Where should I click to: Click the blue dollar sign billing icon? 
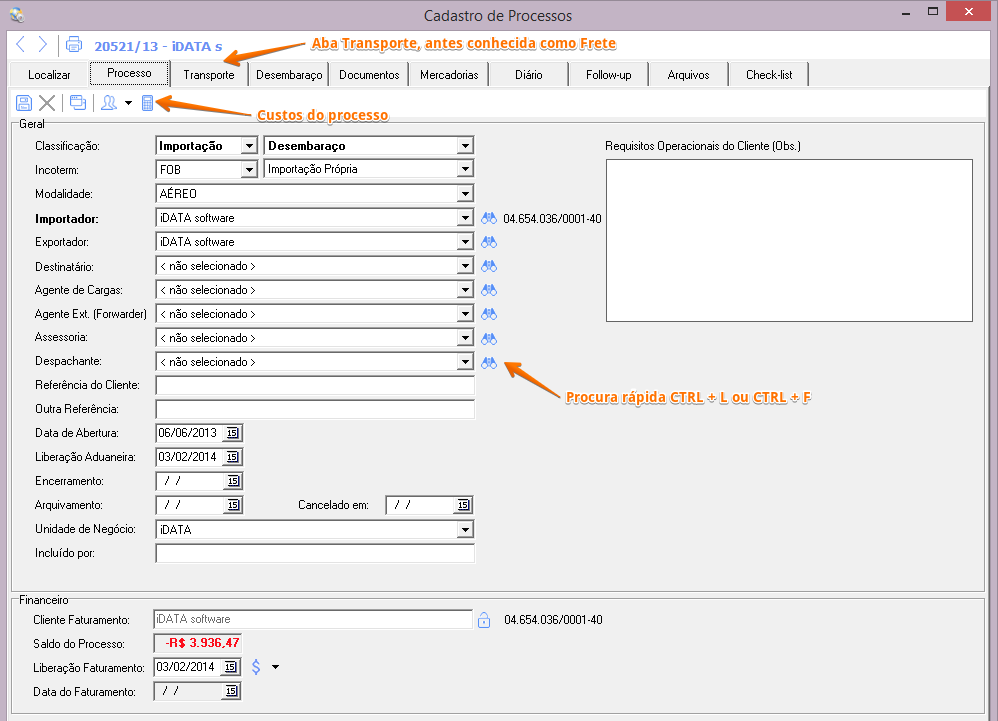click(x=256, y=667)
